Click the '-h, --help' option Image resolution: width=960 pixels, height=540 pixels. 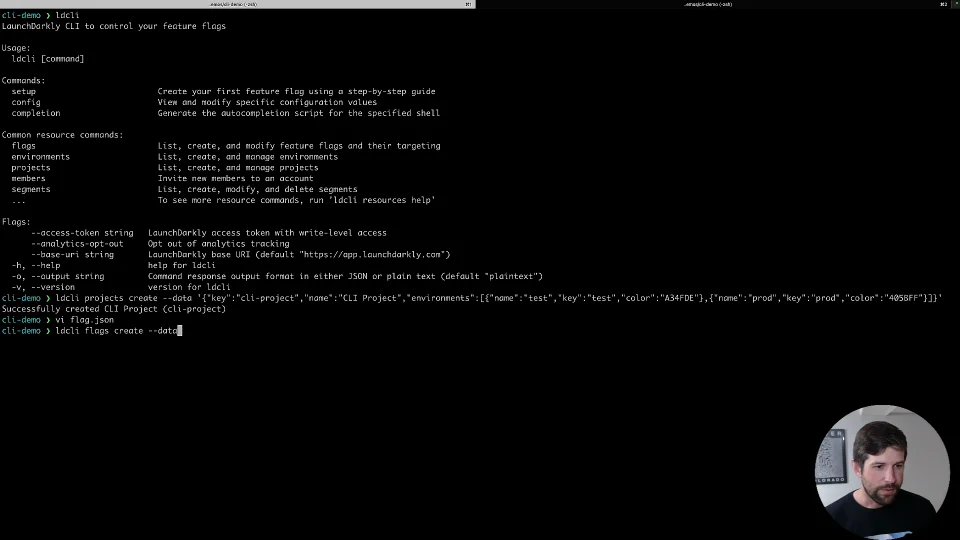click(x=36, y=266)
